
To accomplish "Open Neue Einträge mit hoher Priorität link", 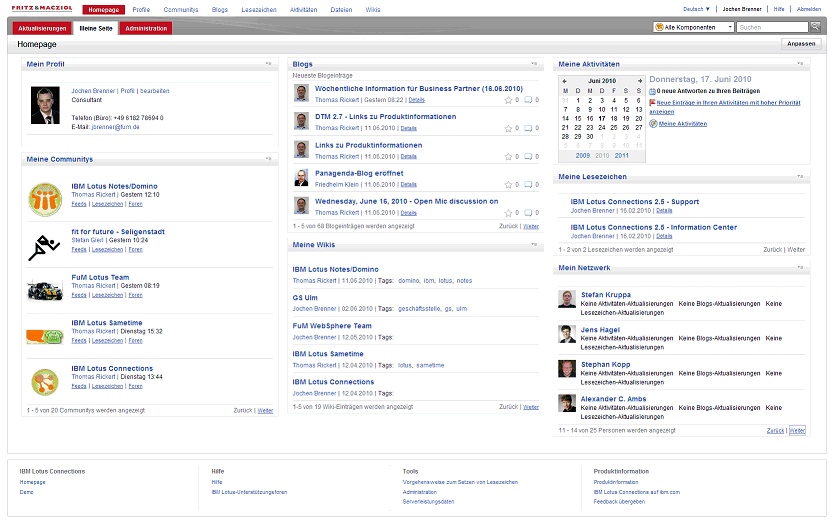I will (x=725, y=107).
